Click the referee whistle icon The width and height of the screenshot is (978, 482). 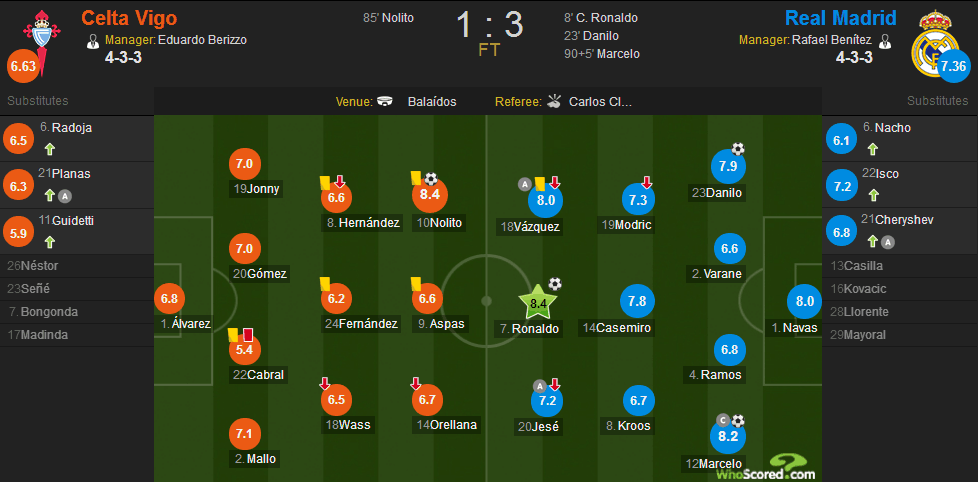pyautogui.click(x=553, y=101)
